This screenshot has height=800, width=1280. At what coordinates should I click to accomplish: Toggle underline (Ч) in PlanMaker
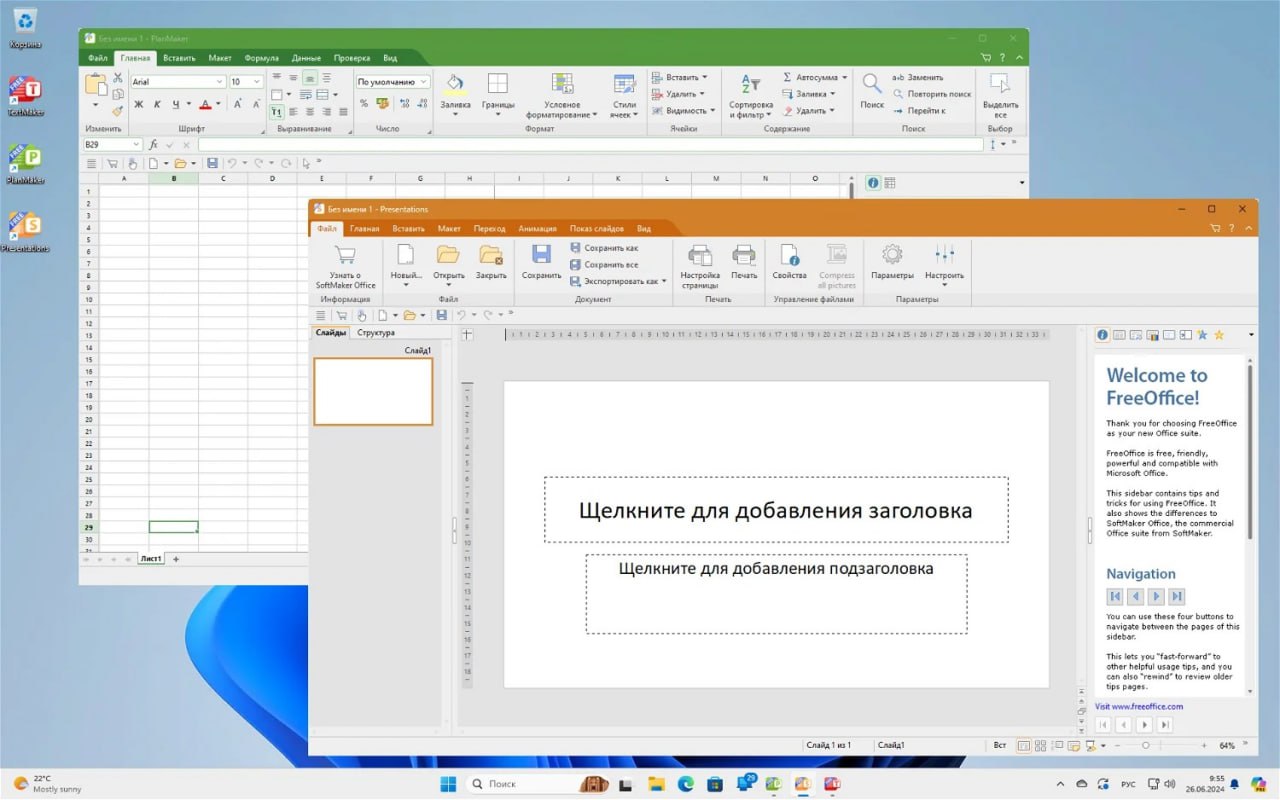175,104
